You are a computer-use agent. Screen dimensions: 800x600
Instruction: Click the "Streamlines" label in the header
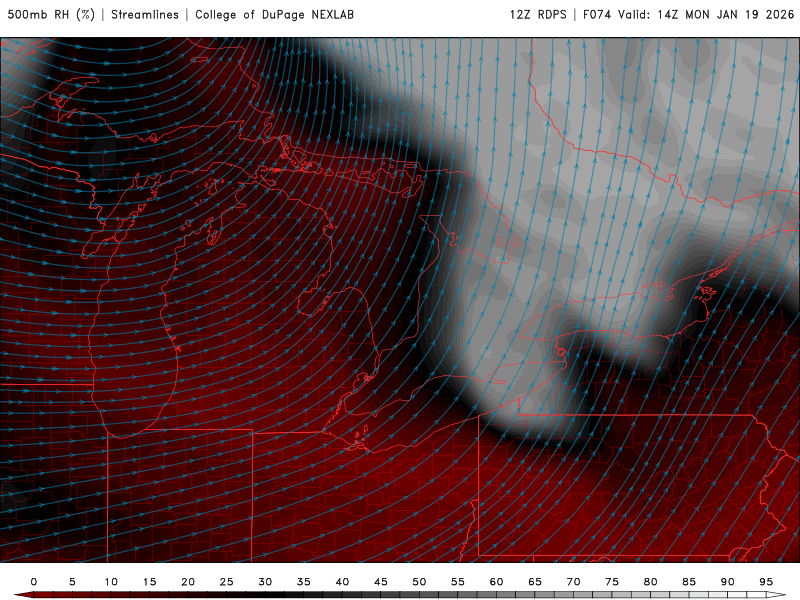145,14
